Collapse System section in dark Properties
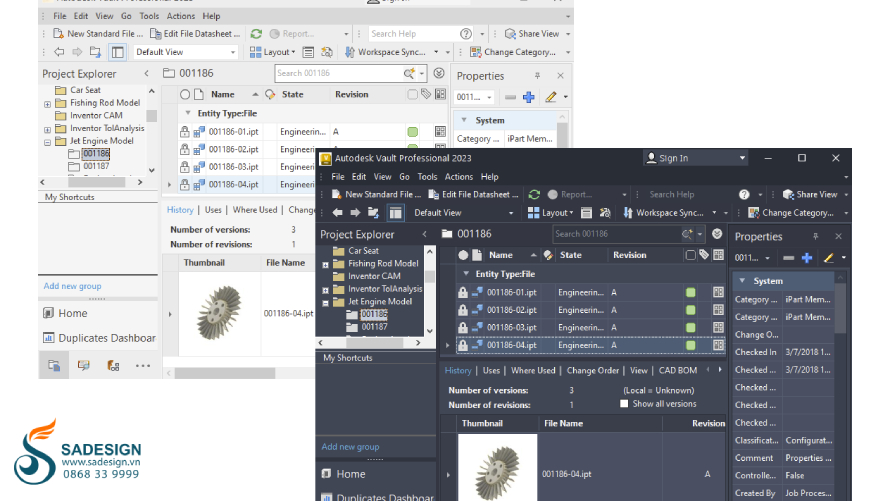This screenshot has width=890, height=501. [x=742, y=281]
